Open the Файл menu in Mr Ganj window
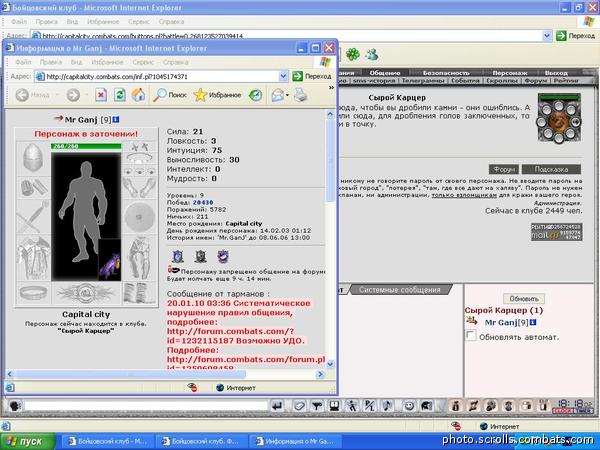600x450 pixels. point(23,62)
